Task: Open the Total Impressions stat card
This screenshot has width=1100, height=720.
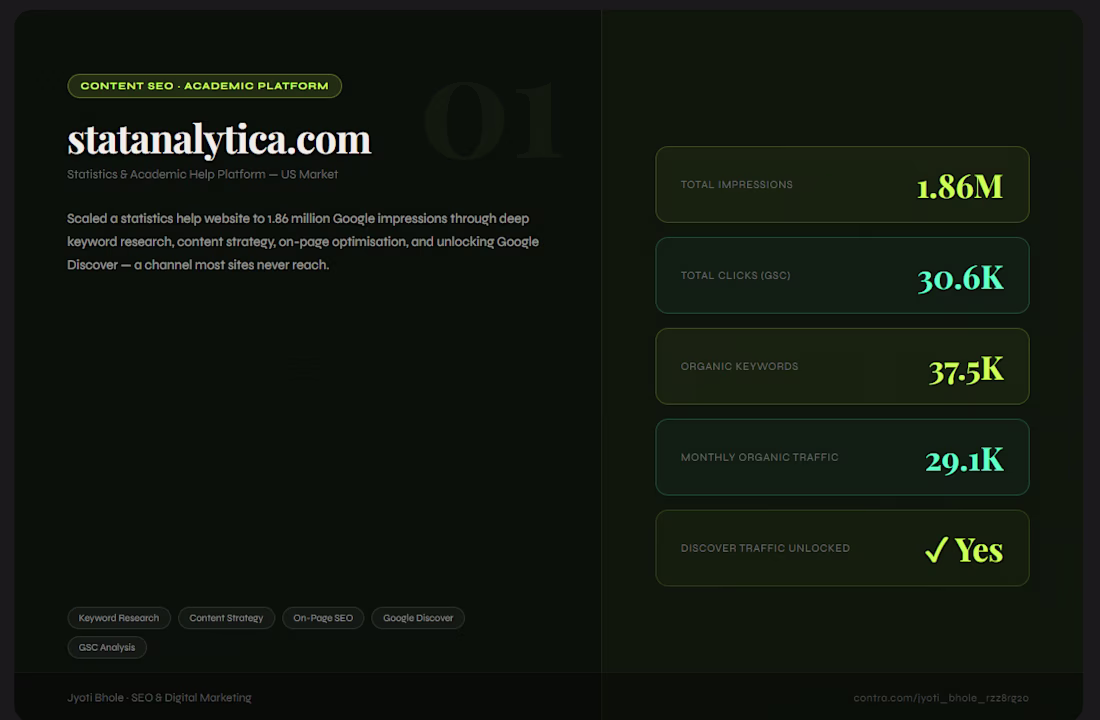Action: 842,185
